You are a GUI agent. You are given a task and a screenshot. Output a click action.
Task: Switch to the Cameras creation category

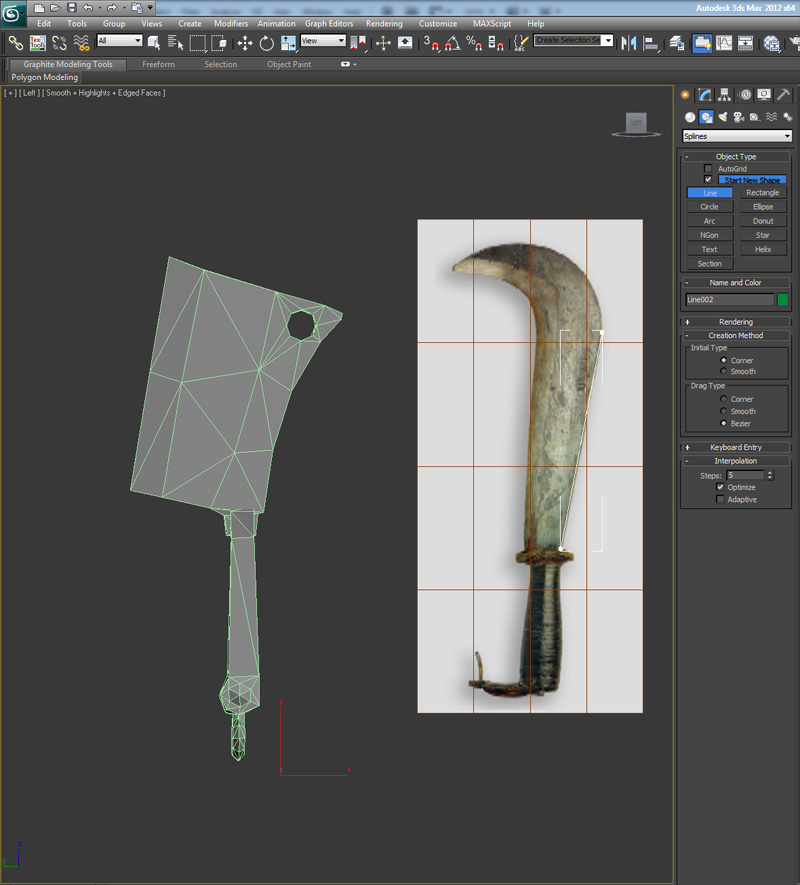point(738,117)
